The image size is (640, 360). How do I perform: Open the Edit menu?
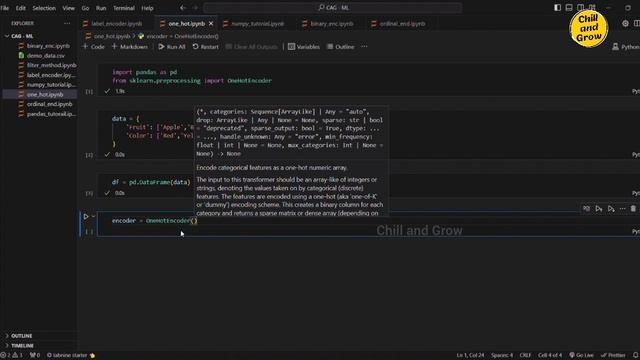click(20, 8)
